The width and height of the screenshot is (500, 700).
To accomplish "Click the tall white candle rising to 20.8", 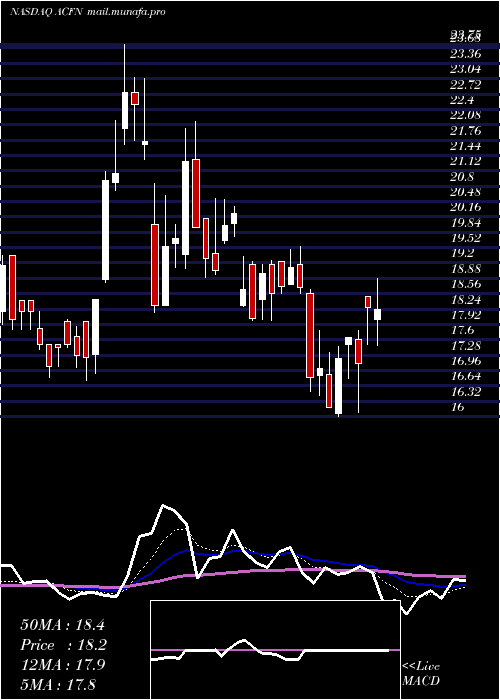I will [x=105, y=227].
